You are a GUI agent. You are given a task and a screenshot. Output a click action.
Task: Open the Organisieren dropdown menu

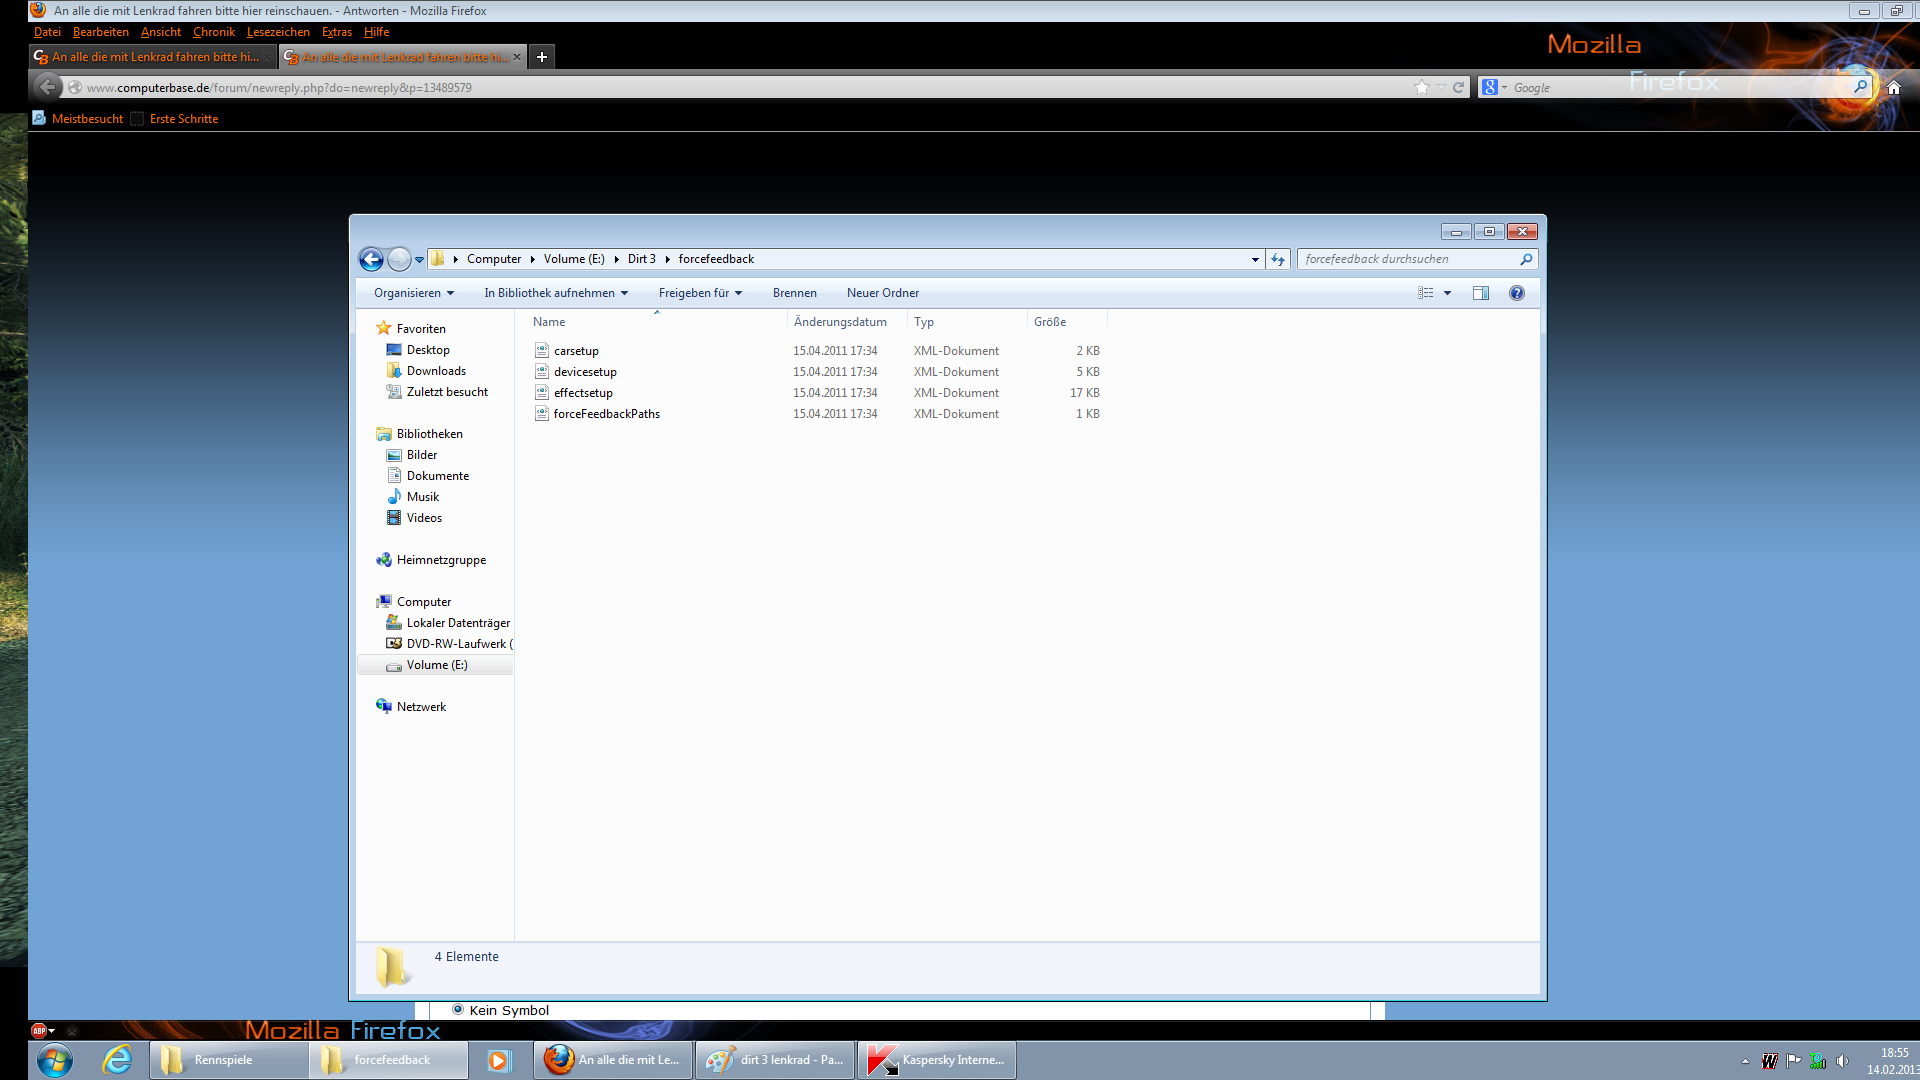coord(413,293)
